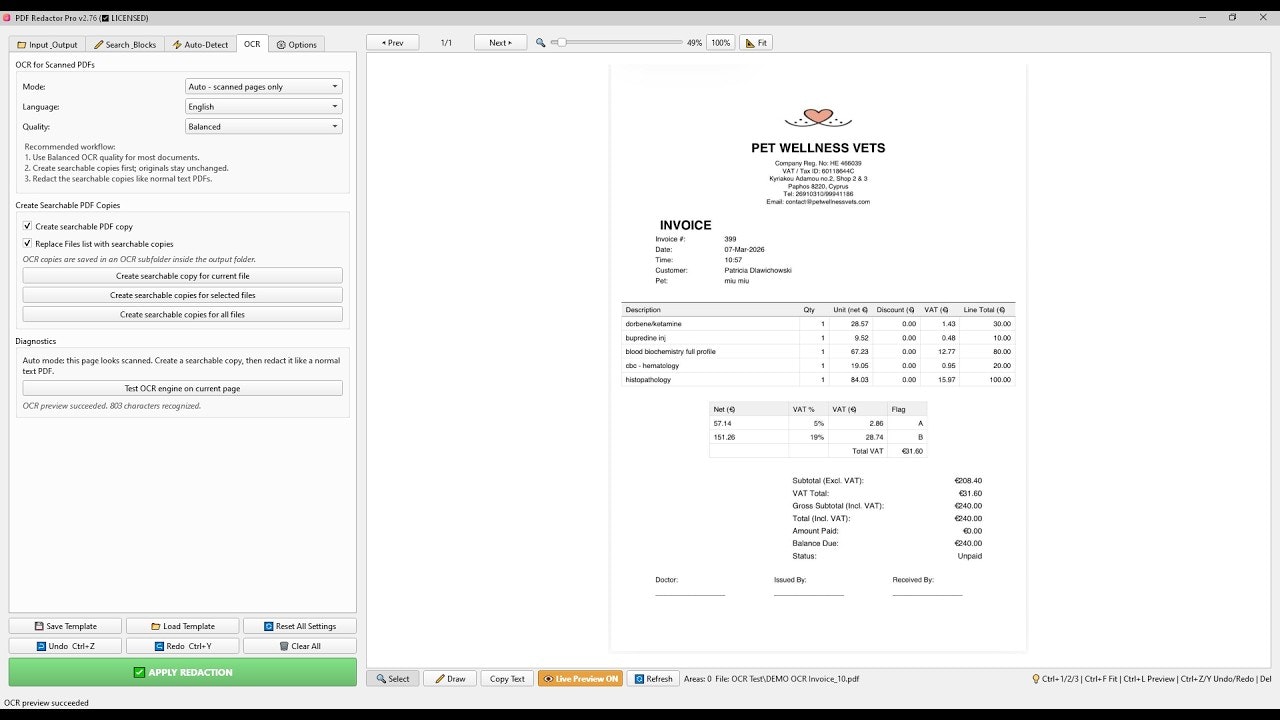Click the INVOICE title in the preview
1280x720 pixels.
click(x=686, y=225)
